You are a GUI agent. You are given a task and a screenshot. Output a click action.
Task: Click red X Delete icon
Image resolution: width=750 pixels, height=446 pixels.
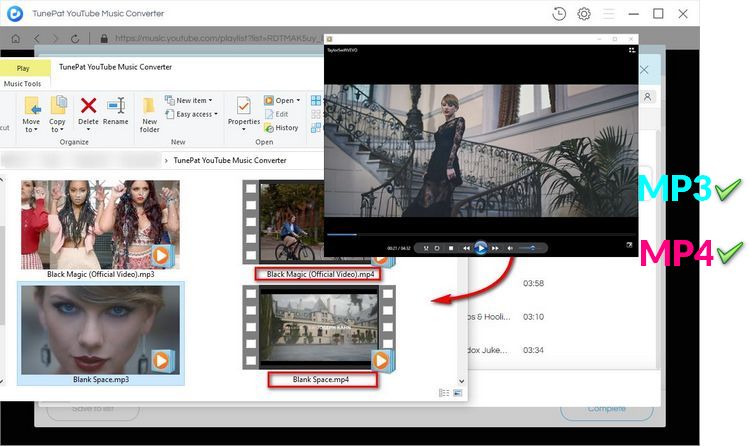88,105
